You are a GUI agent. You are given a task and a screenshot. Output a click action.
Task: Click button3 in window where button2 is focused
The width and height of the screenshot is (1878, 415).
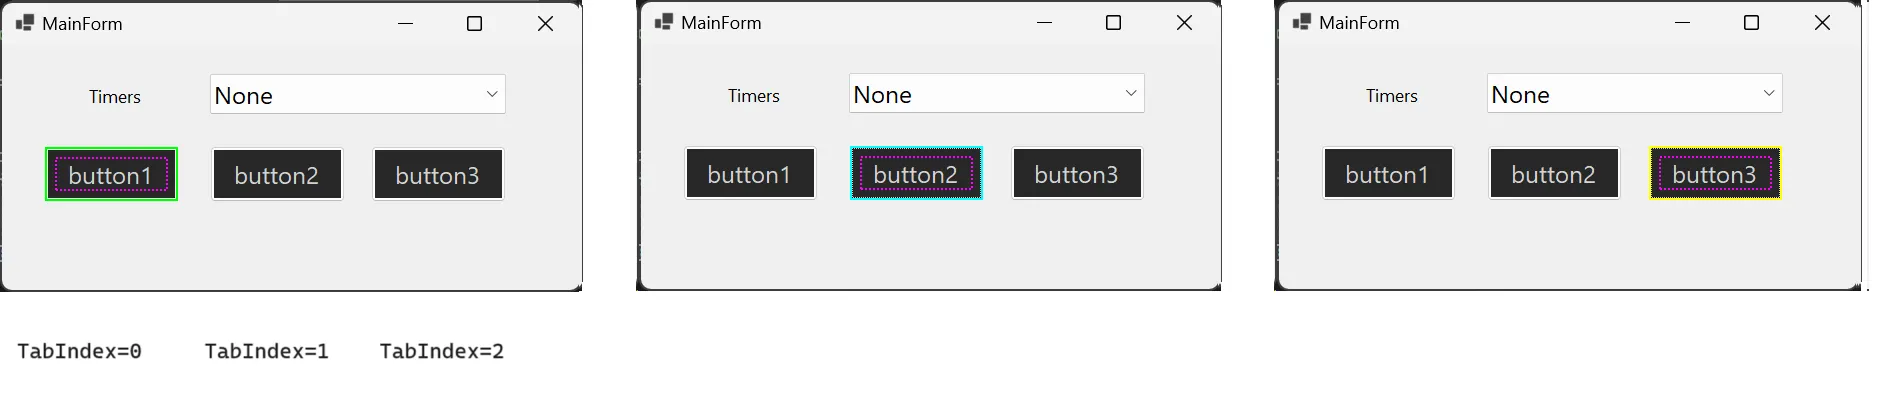click(x=1077, y=174)
